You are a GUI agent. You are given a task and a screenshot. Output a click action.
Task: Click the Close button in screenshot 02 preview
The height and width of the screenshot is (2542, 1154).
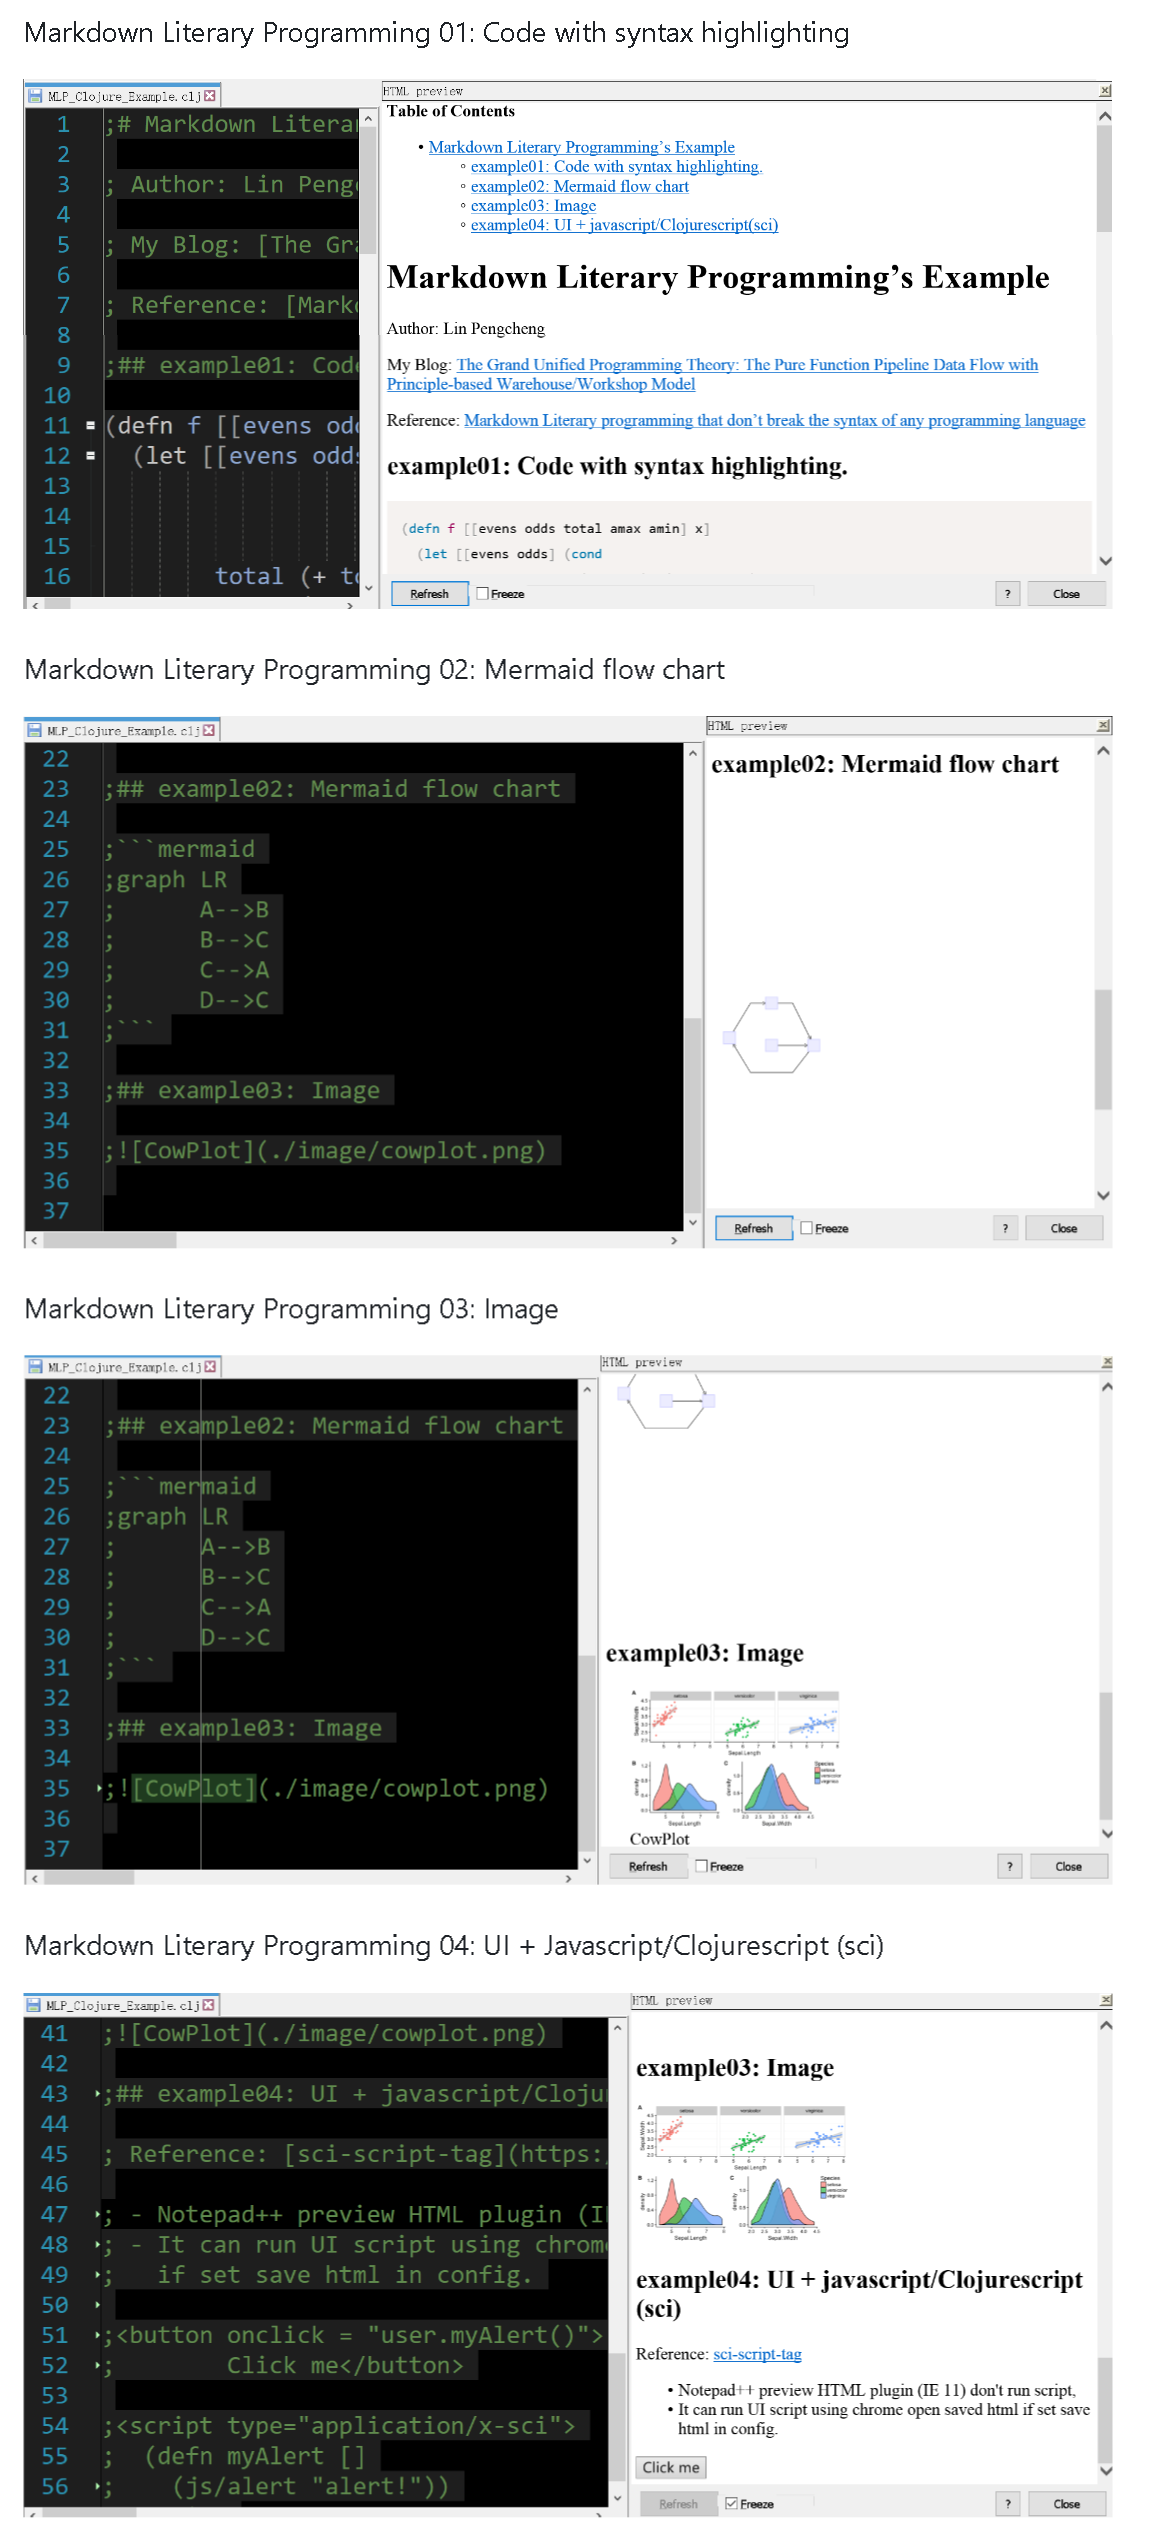(1064, 1228)
